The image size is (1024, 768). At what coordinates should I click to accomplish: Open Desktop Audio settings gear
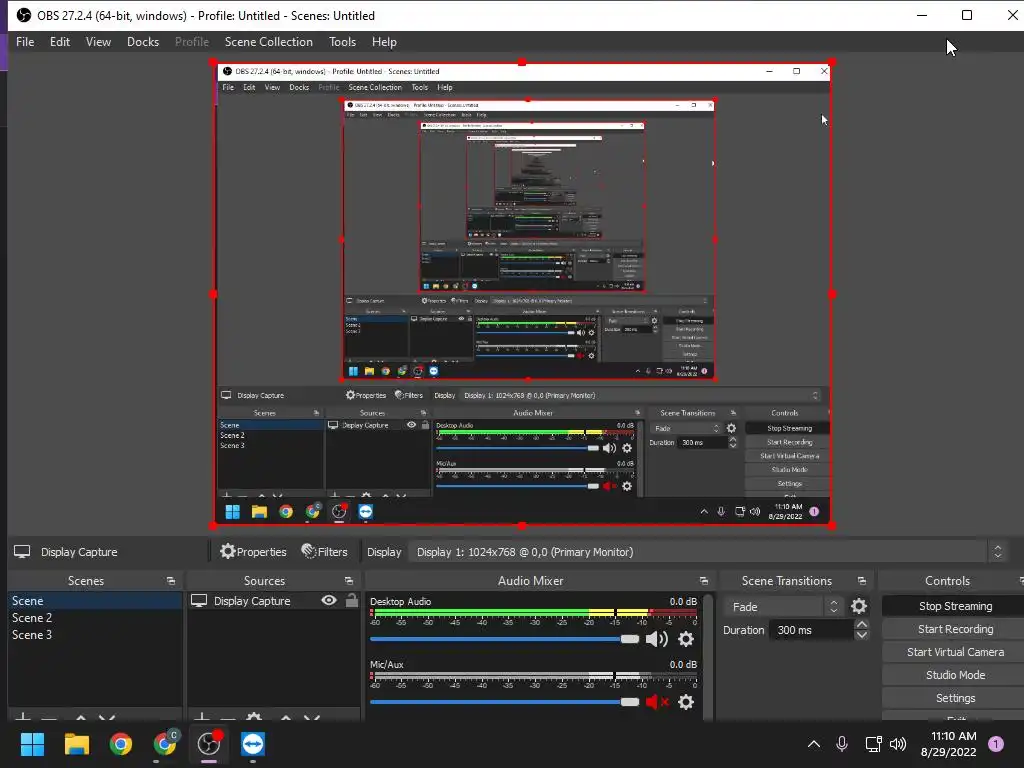point(686,639)
